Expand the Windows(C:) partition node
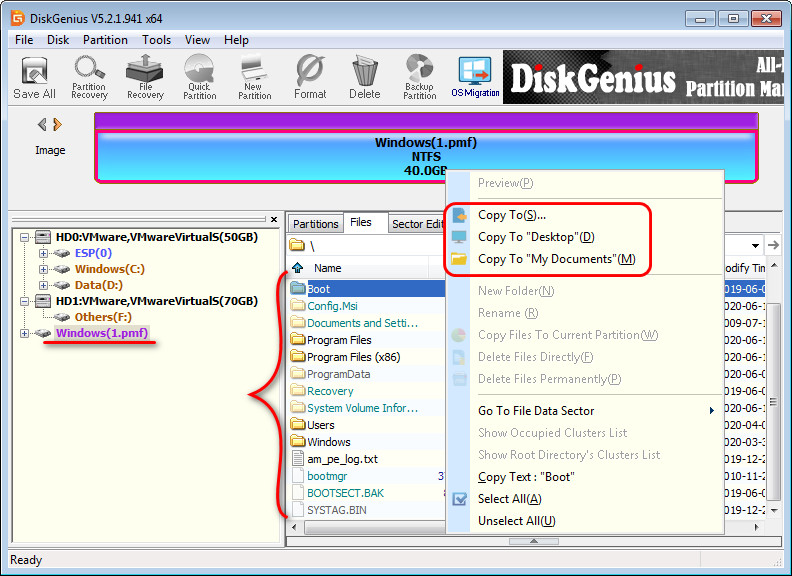Image resolution: width=792 pixels, height=576 pixels. [43, 269]
